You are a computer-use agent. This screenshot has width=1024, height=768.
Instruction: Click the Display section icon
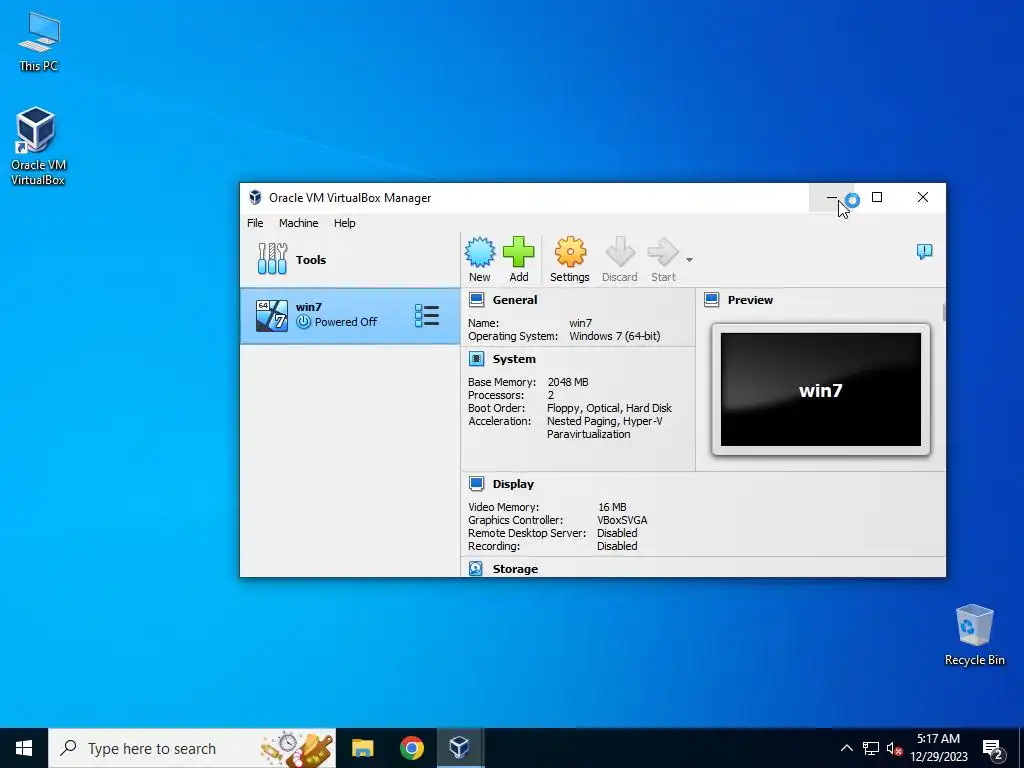(477, 484)
